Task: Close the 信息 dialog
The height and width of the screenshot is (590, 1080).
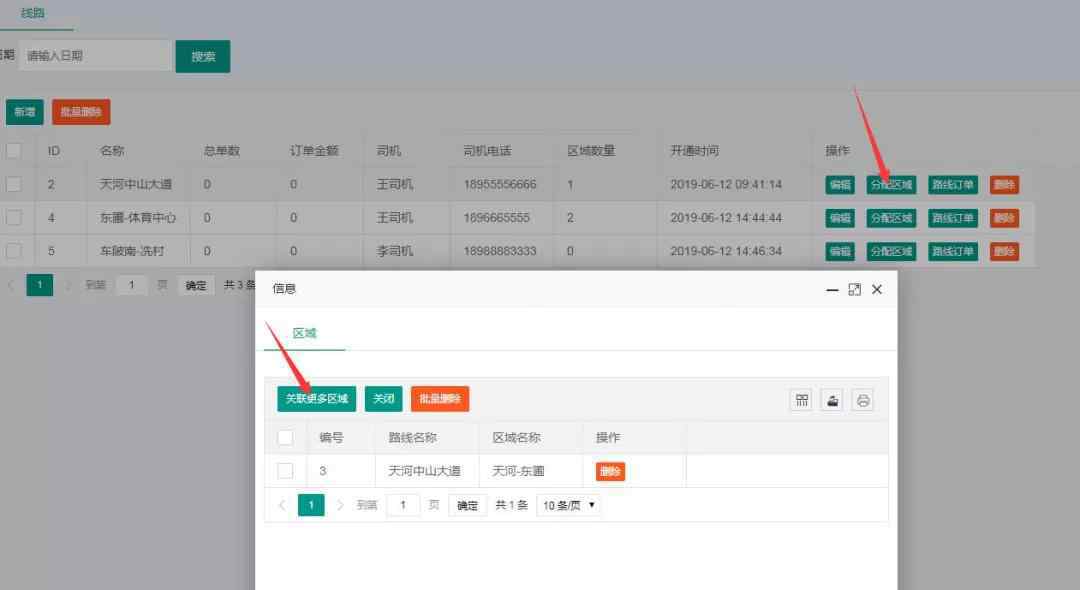Action: coord(877,290)
